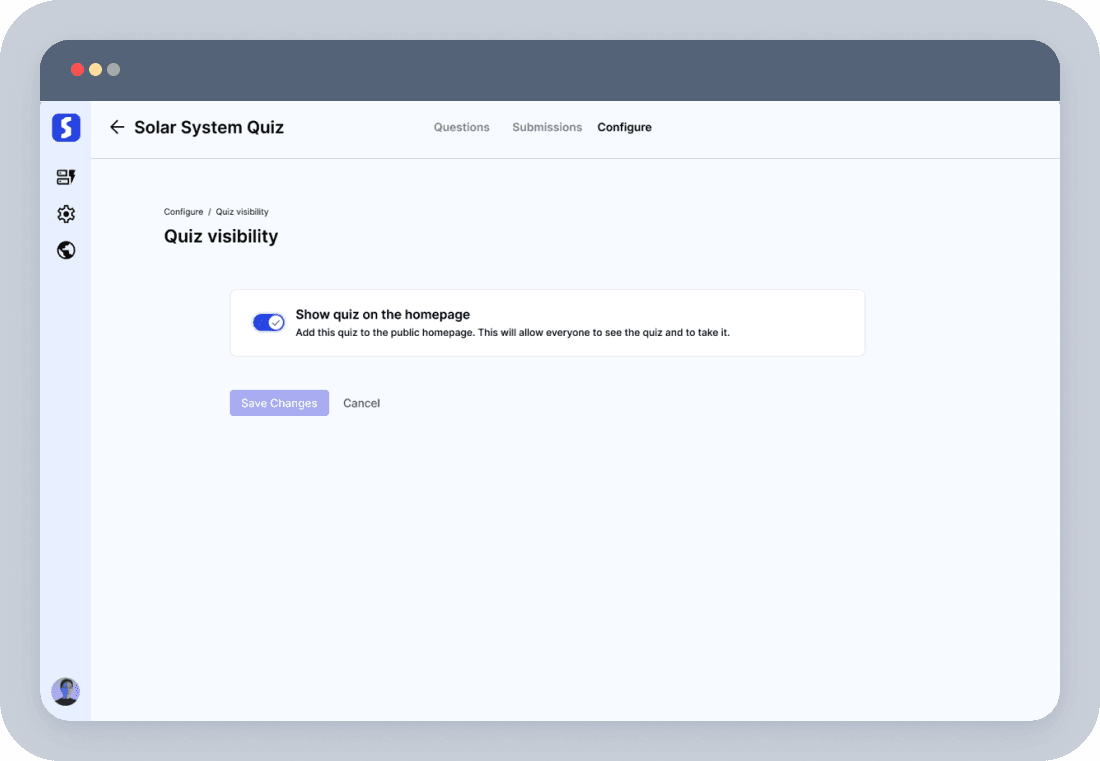The height and width of the screenshot is (761, 1100).
Task: Click the globe icon in sidebar
Action: tap(66, 250)
